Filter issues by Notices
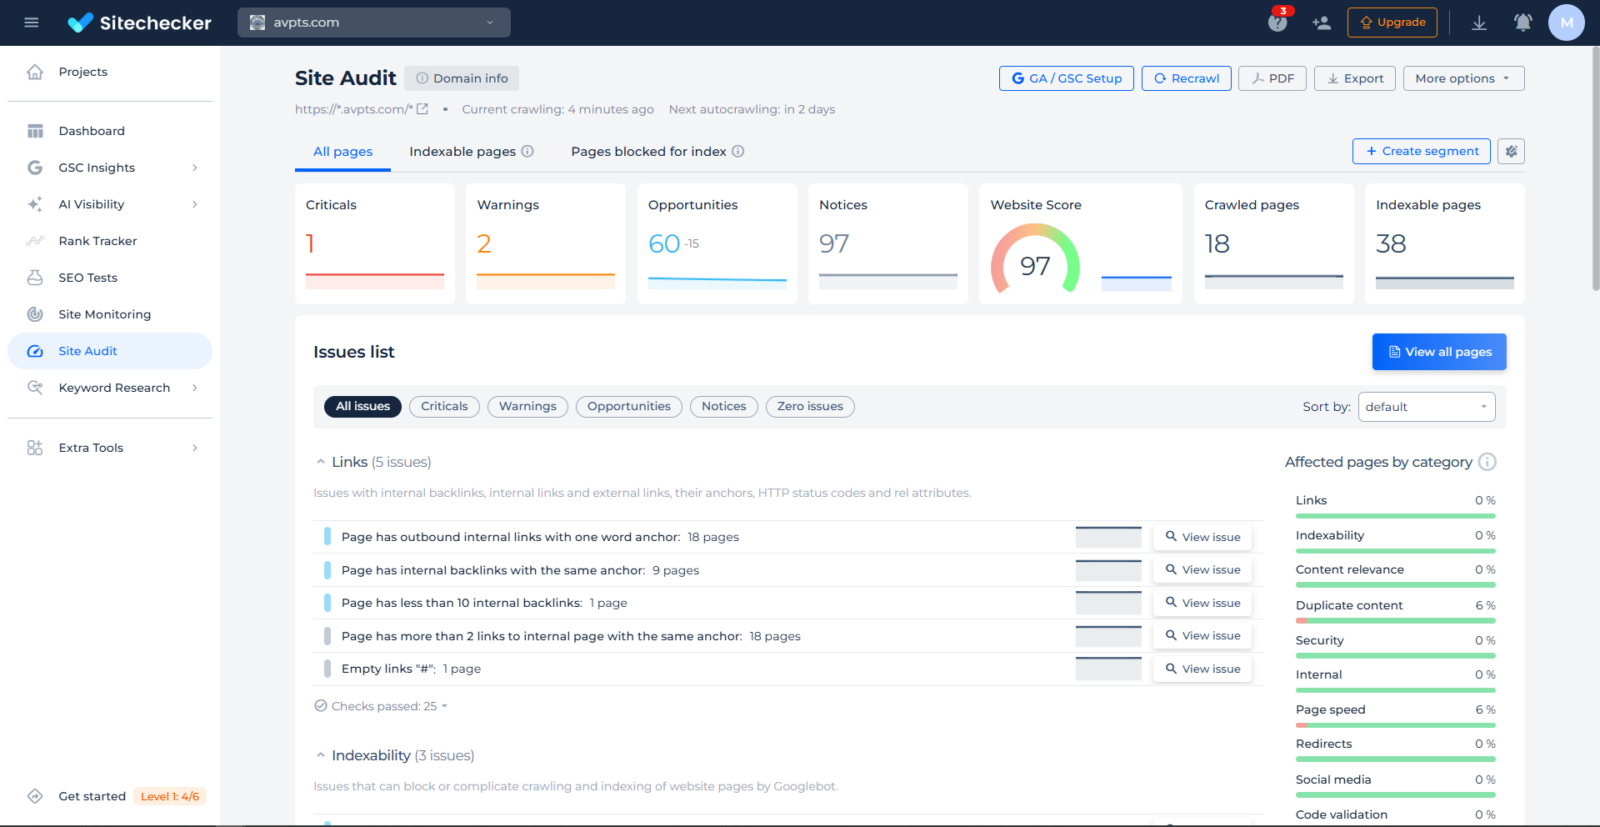The image size is (1600, 827). pos(724,406)
